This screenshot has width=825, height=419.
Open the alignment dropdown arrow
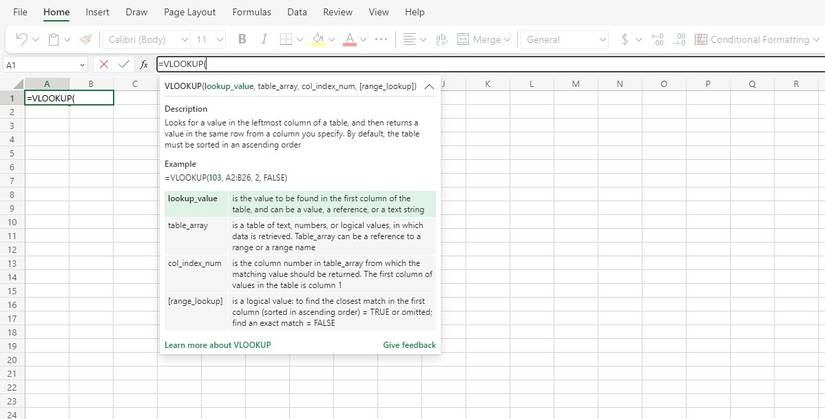[x=423, y=39]
